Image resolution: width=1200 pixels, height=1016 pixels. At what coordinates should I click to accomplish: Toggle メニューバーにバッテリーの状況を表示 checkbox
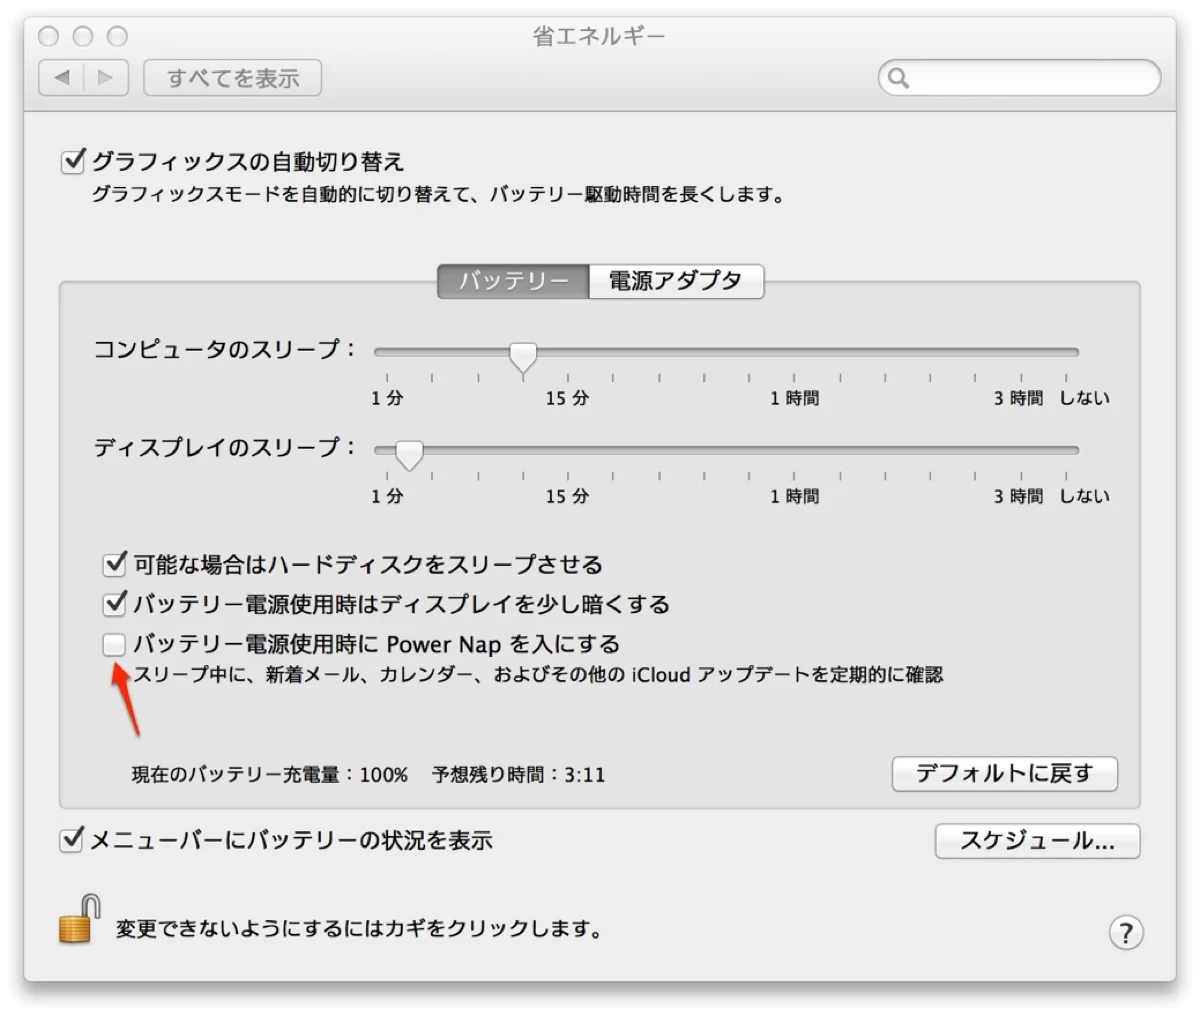click(x=71, y=840)
